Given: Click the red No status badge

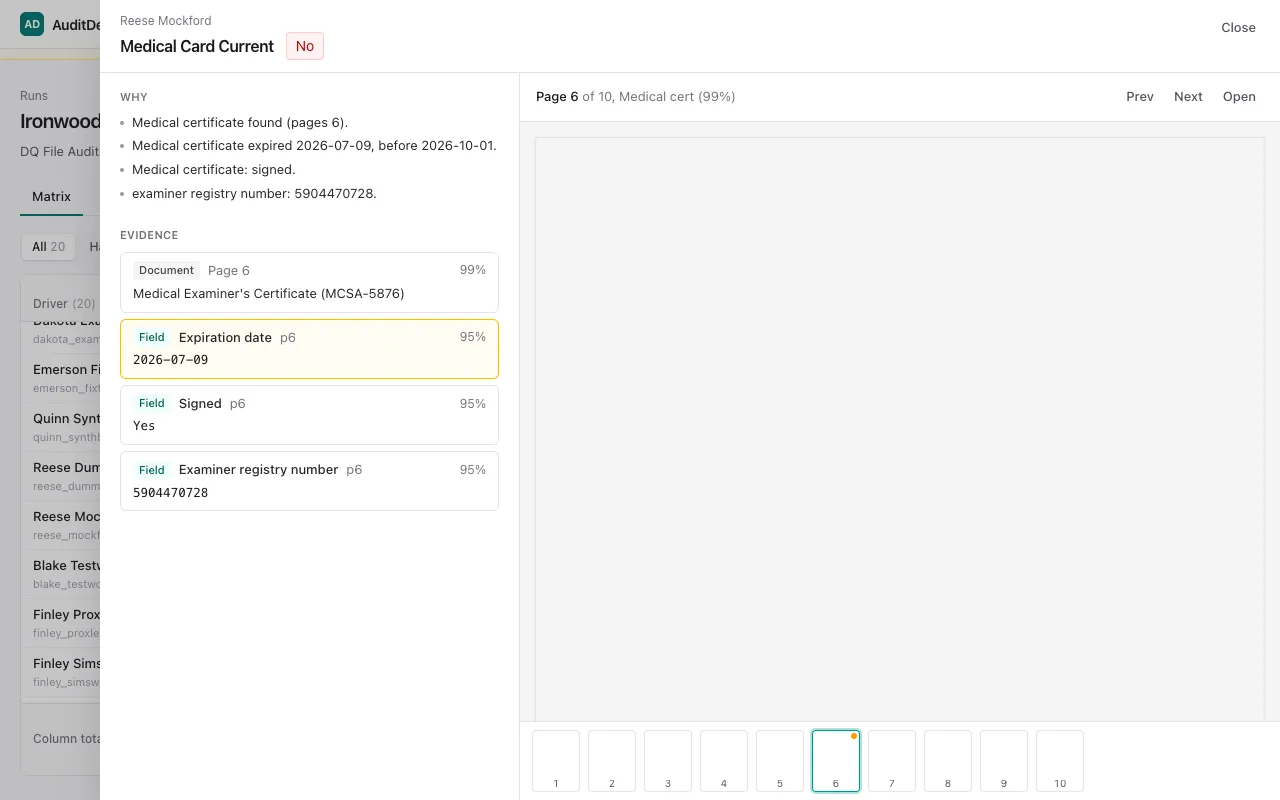Looking at the screenshot, I should [x=305, y=46].
